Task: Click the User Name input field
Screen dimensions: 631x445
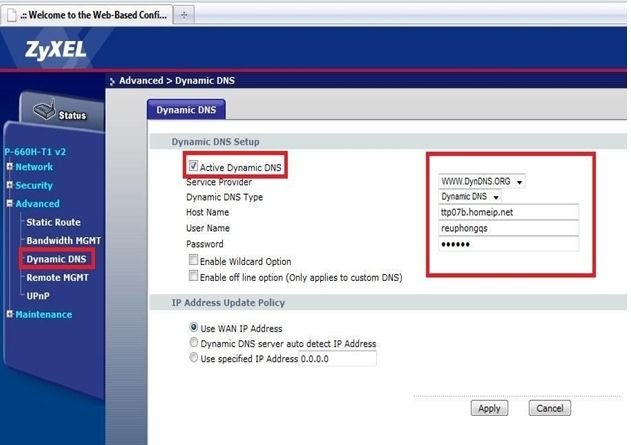Action: pyautogui.click(x=509, y=228)
